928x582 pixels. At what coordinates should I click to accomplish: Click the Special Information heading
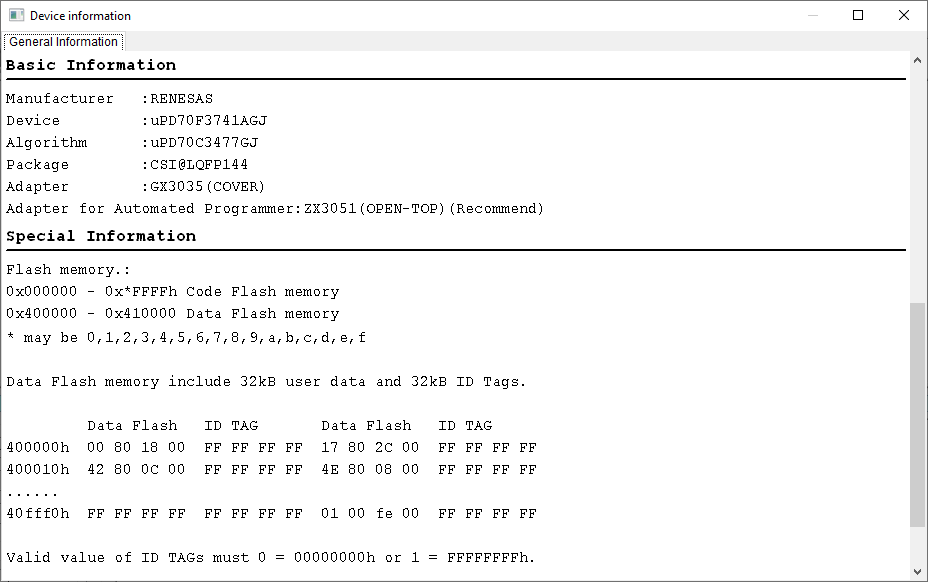coord(101,236)
